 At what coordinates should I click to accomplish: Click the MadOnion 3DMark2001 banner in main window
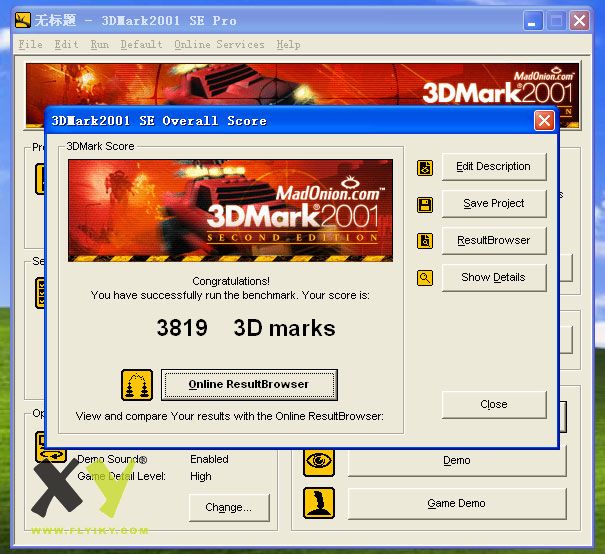tap(302, 85)
